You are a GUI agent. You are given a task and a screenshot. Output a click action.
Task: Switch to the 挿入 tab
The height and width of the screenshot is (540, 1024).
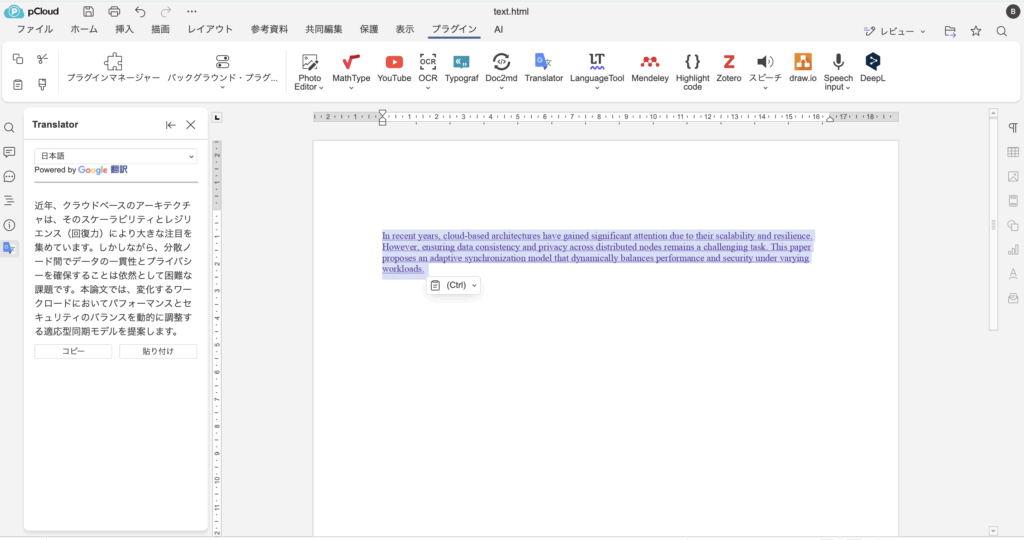[124, 30]
